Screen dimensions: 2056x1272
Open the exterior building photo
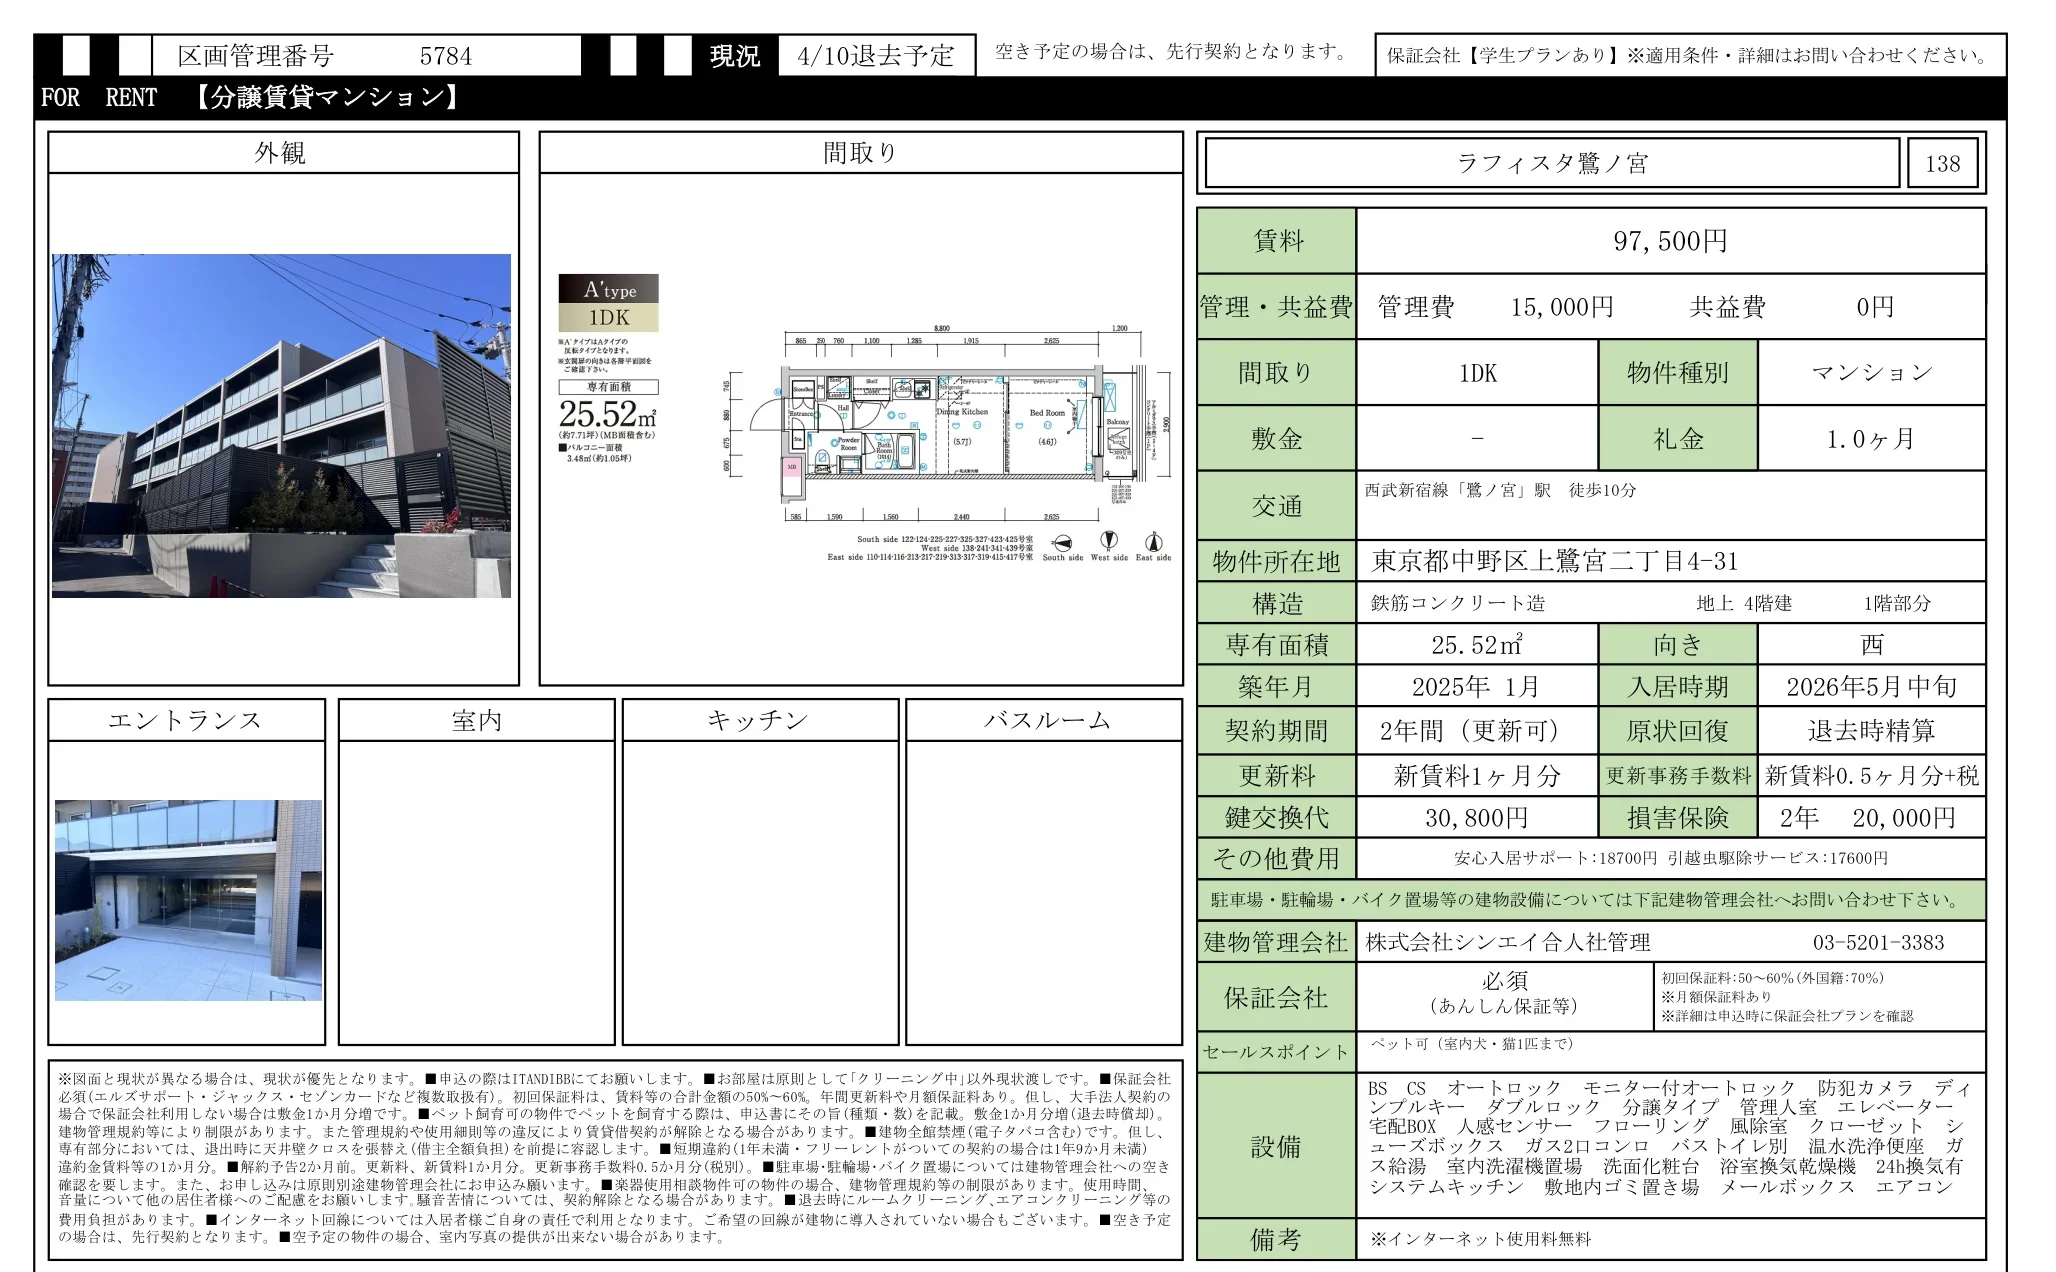tap(281, 426)
